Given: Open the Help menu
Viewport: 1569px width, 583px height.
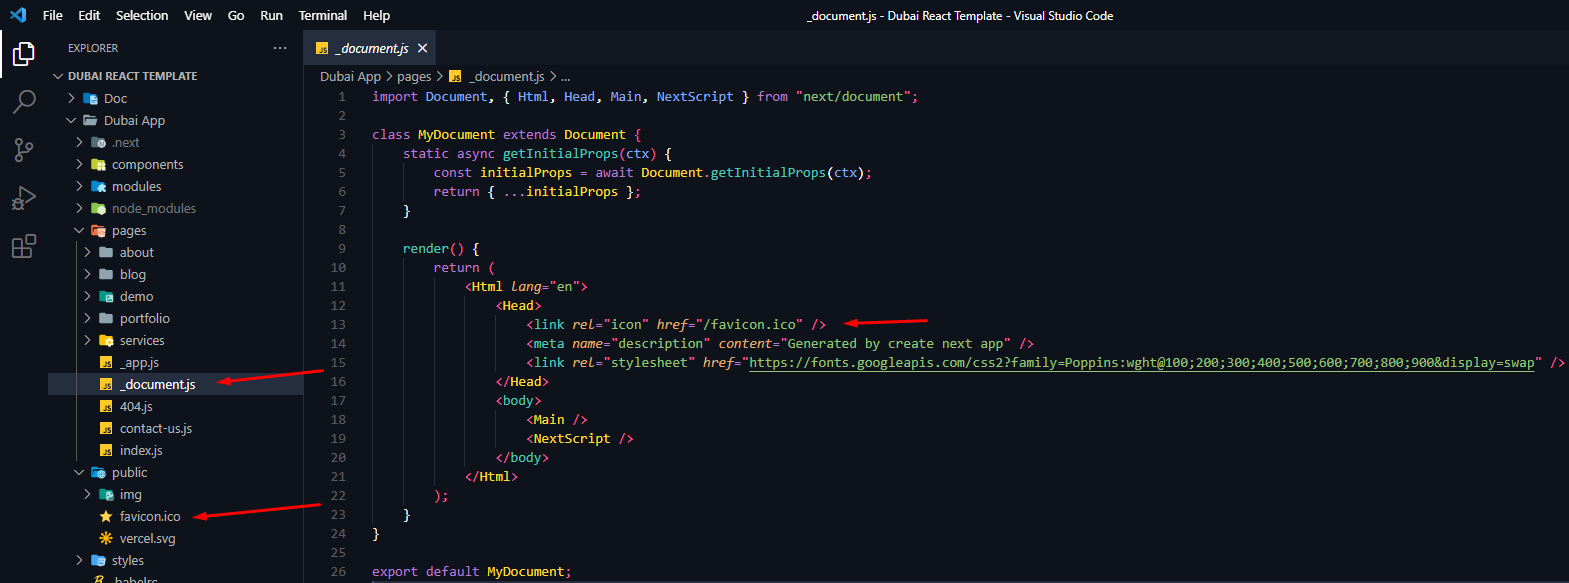Looking at the screenshot, I should coord(377,15).
